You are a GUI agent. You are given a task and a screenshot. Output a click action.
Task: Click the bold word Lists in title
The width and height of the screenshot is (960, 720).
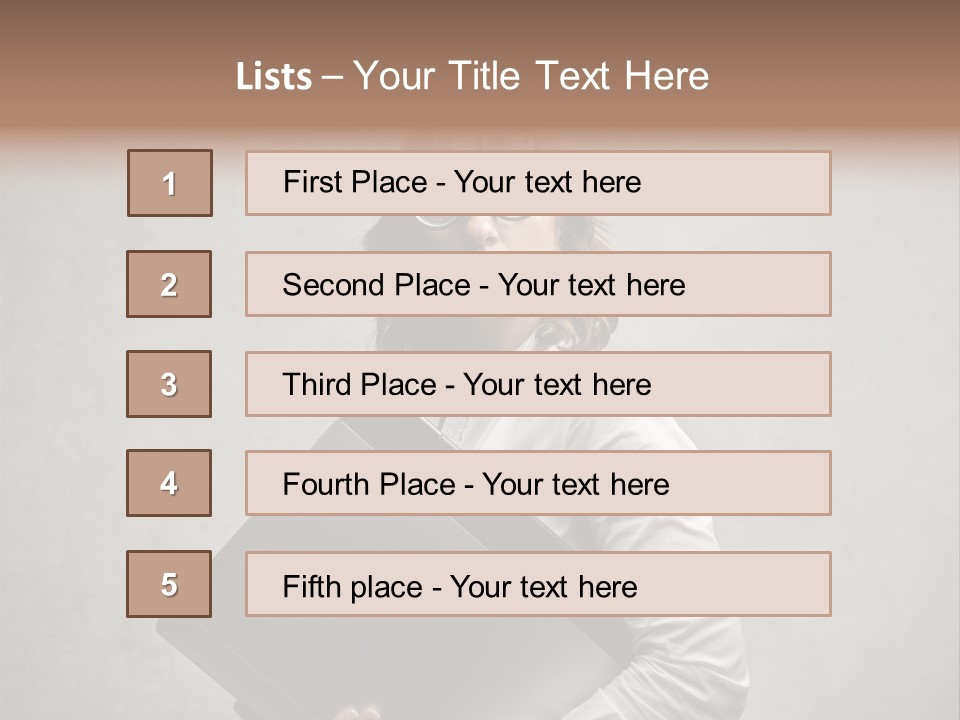(273, 77)
